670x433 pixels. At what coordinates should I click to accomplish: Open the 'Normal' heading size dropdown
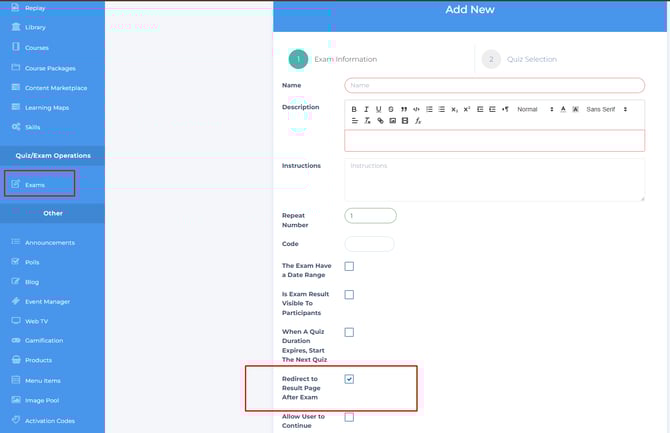[x=534, y=109]
